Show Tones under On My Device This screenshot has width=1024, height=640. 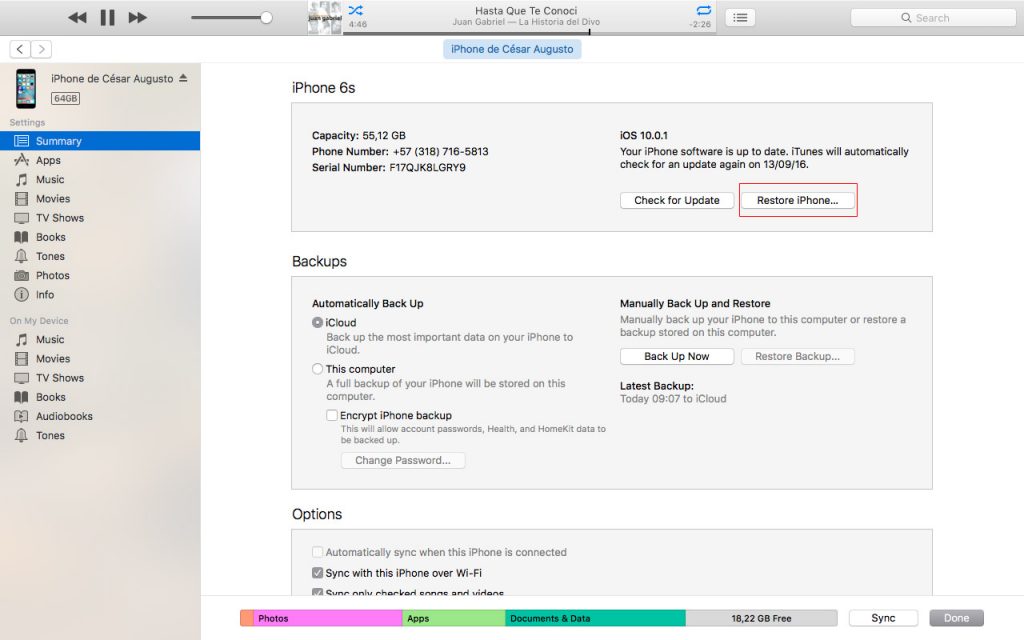pyautogui.click(x=100, y=436)
